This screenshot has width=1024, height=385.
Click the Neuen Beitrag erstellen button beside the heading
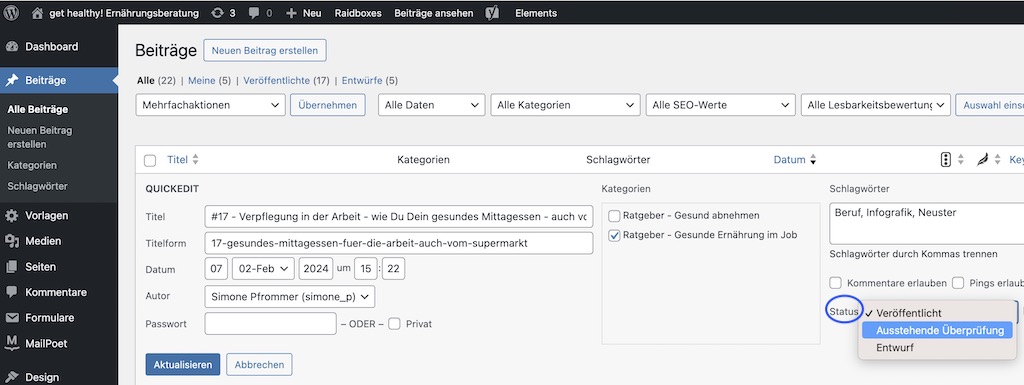(265, 50)
